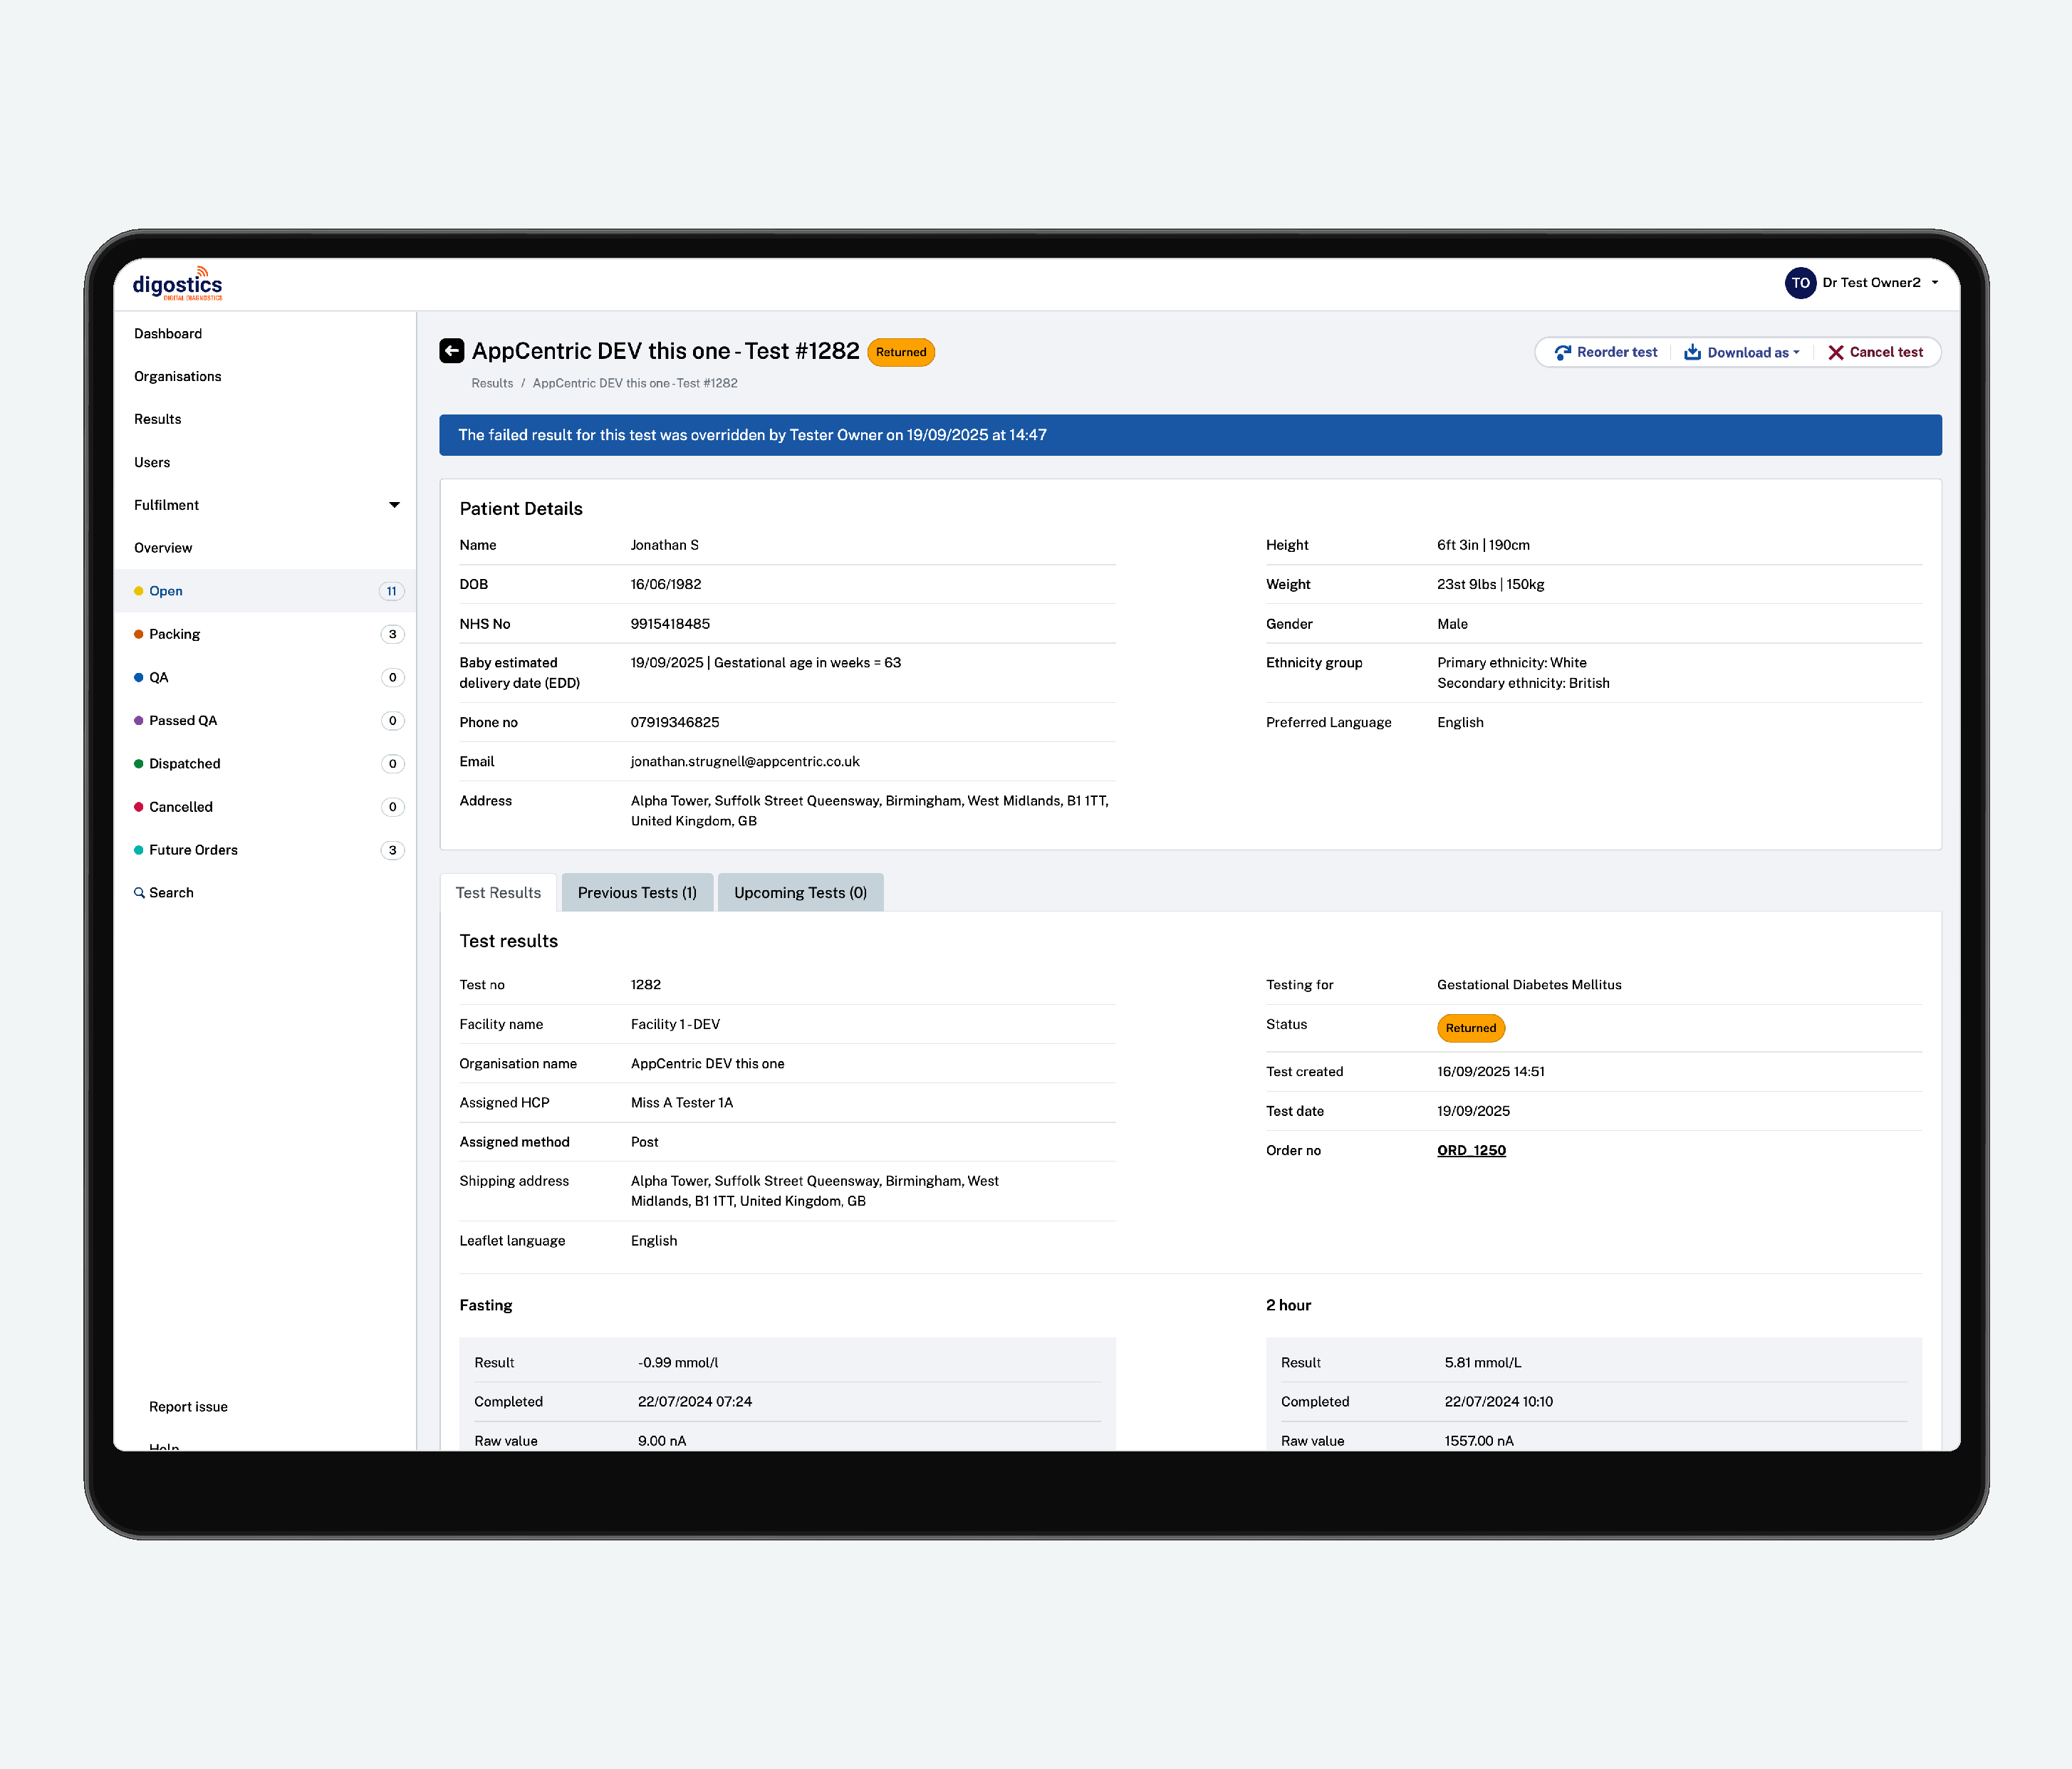2072x1769 pixels.
Task: Click the Download as tray icon
Action: [1692, 352]
